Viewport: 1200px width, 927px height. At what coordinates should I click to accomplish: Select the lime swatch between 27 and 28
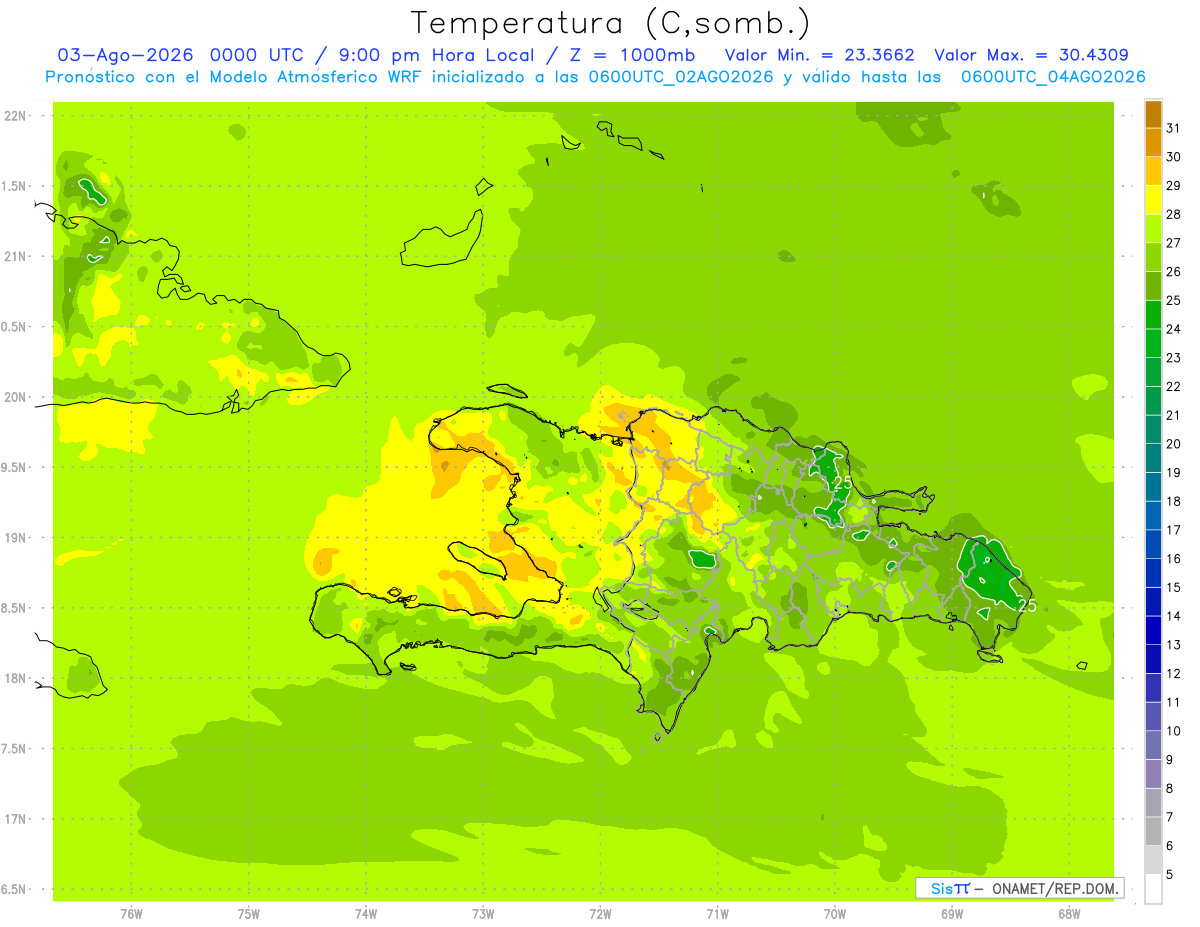pos(1153,228)
